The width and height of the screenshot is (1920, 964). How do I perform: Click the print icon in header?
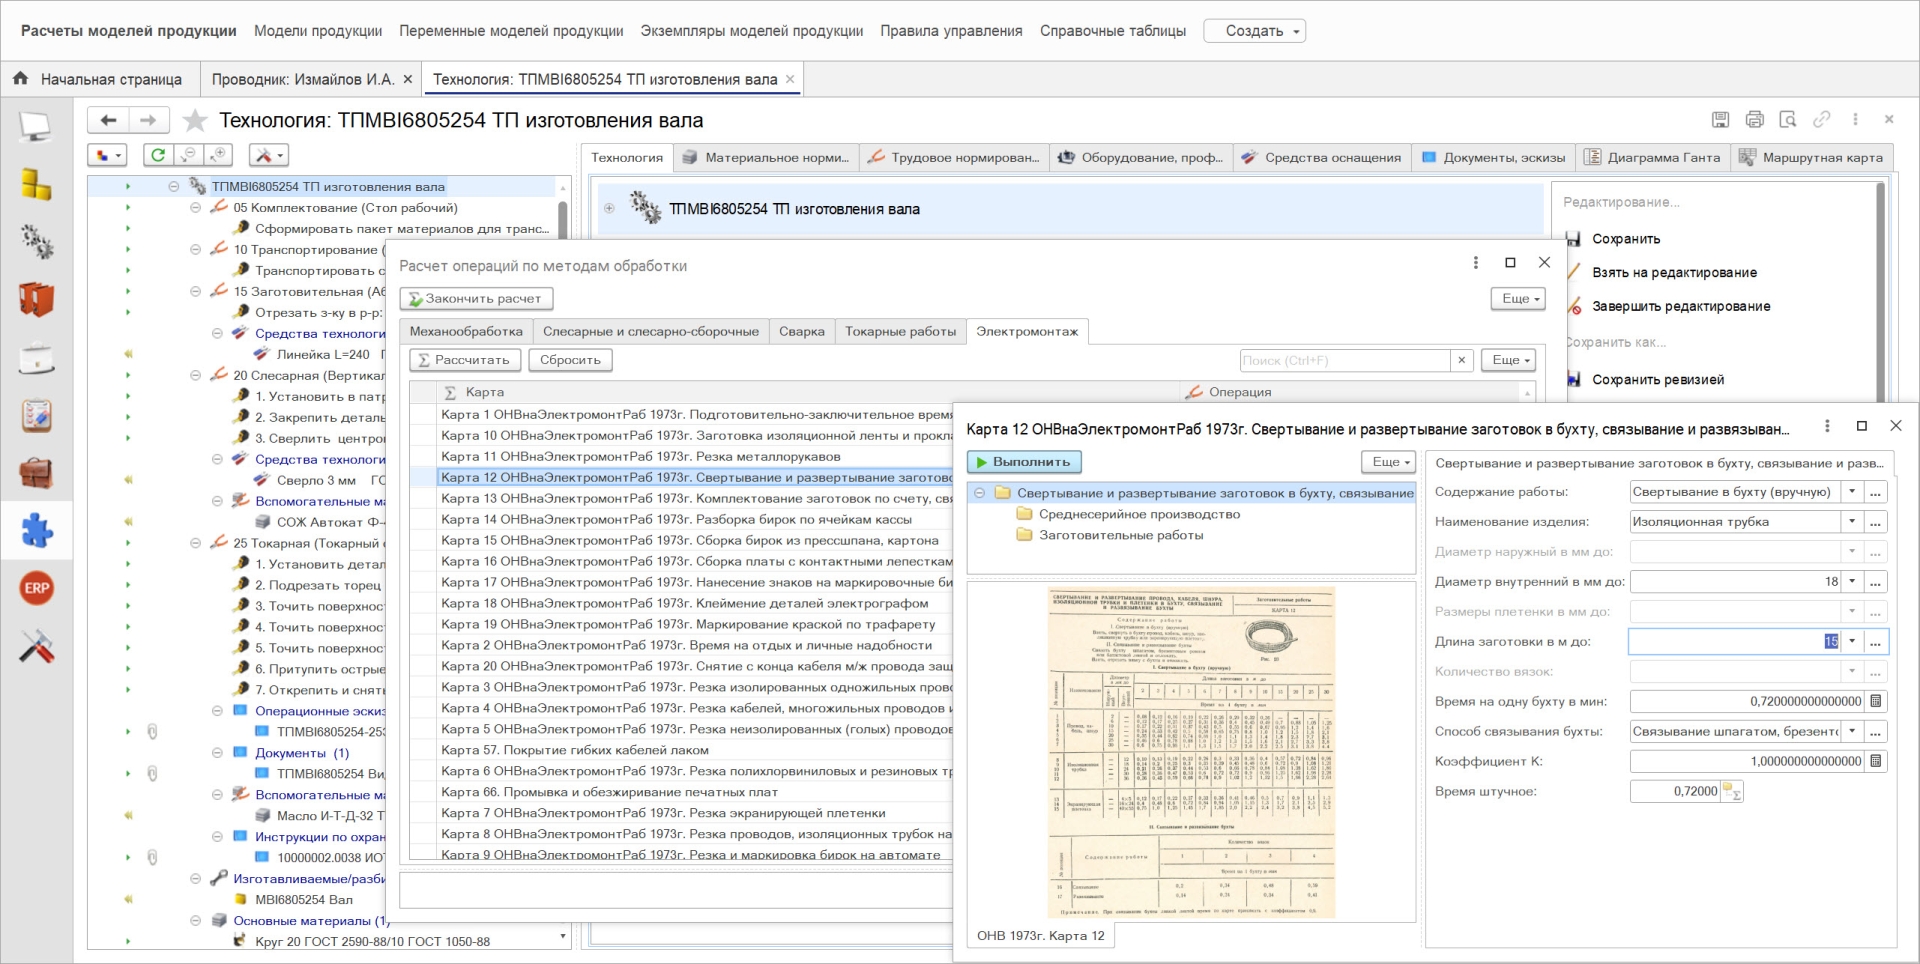(1754, 120)
